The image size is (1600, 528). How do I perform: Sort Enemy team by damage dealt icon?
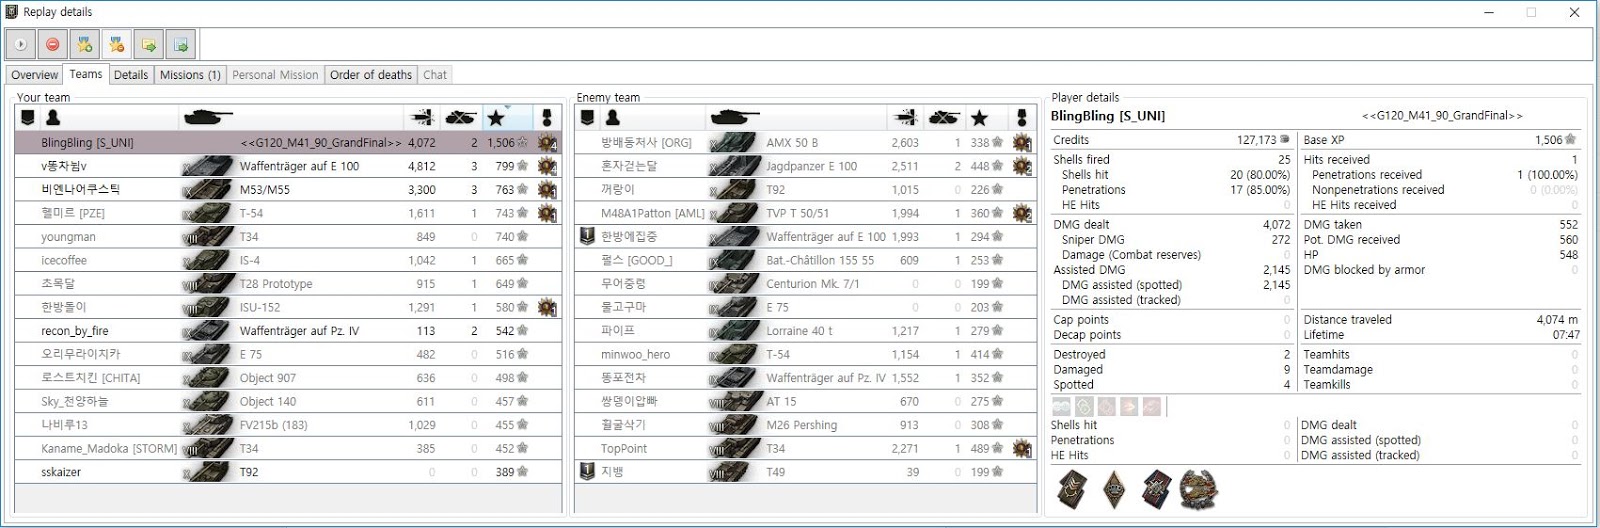point(906,118)
